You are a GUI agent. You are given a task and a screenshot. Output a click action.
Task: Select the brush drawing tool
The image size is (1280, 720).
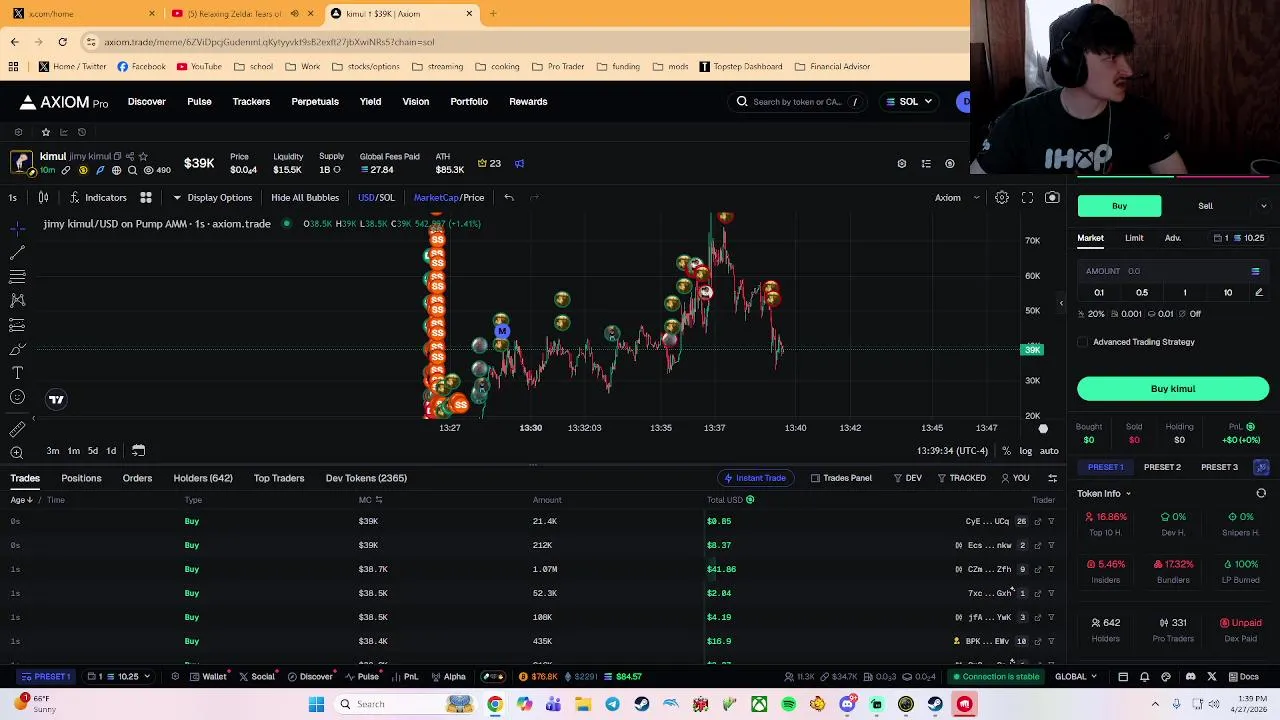point(17,349)
